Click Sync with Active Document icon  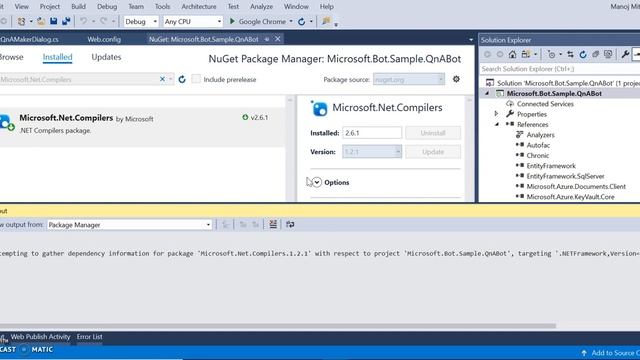click(570, 54)
